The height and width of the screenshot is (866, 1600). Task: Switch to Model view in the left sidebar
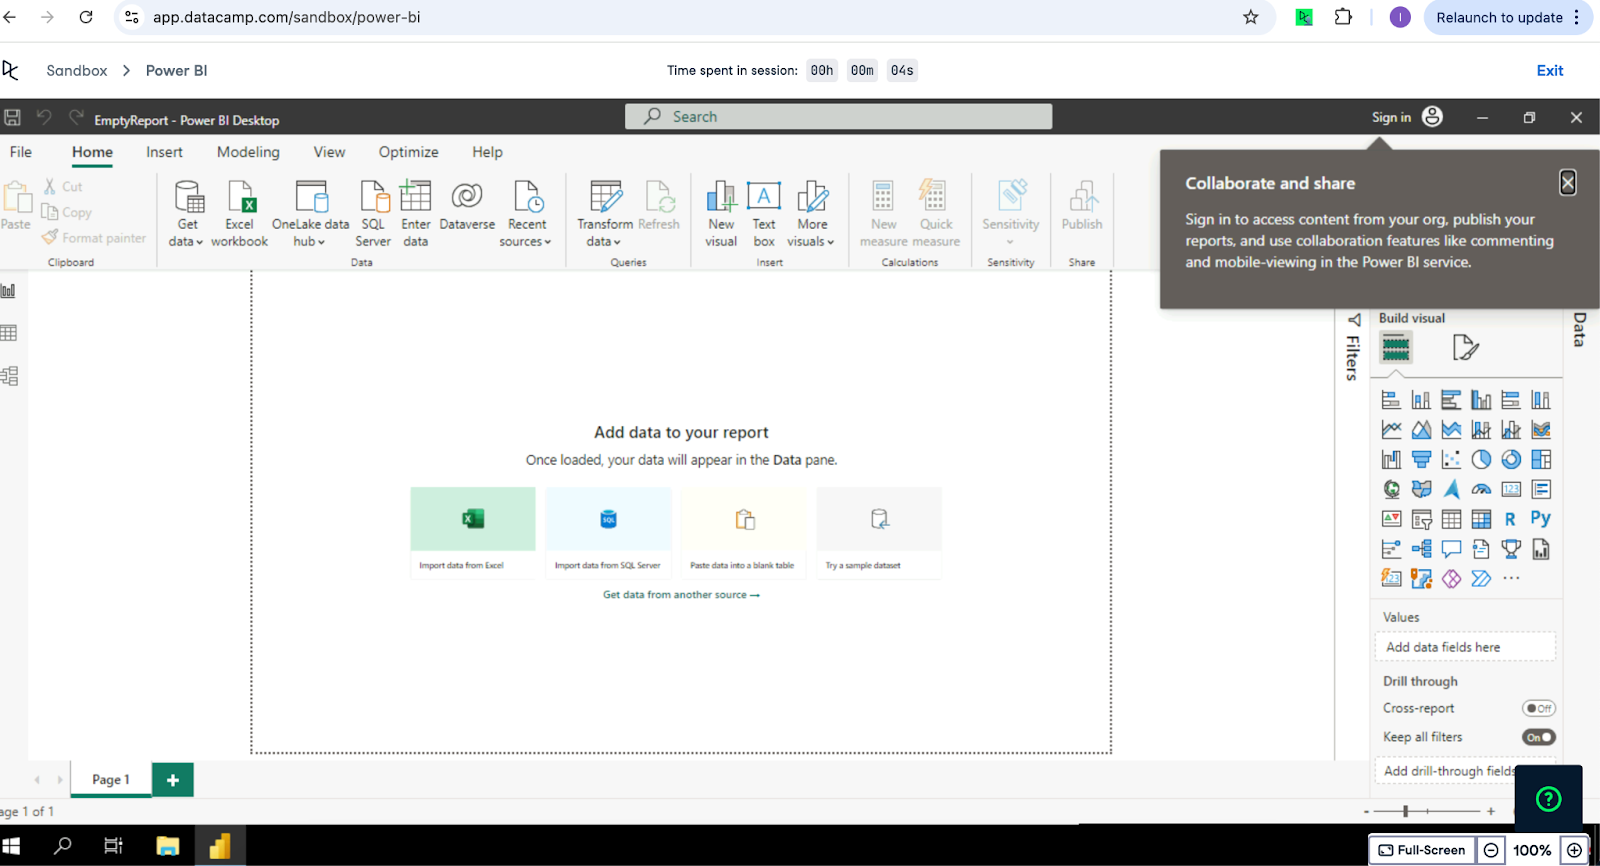click(x=9, y=376)
